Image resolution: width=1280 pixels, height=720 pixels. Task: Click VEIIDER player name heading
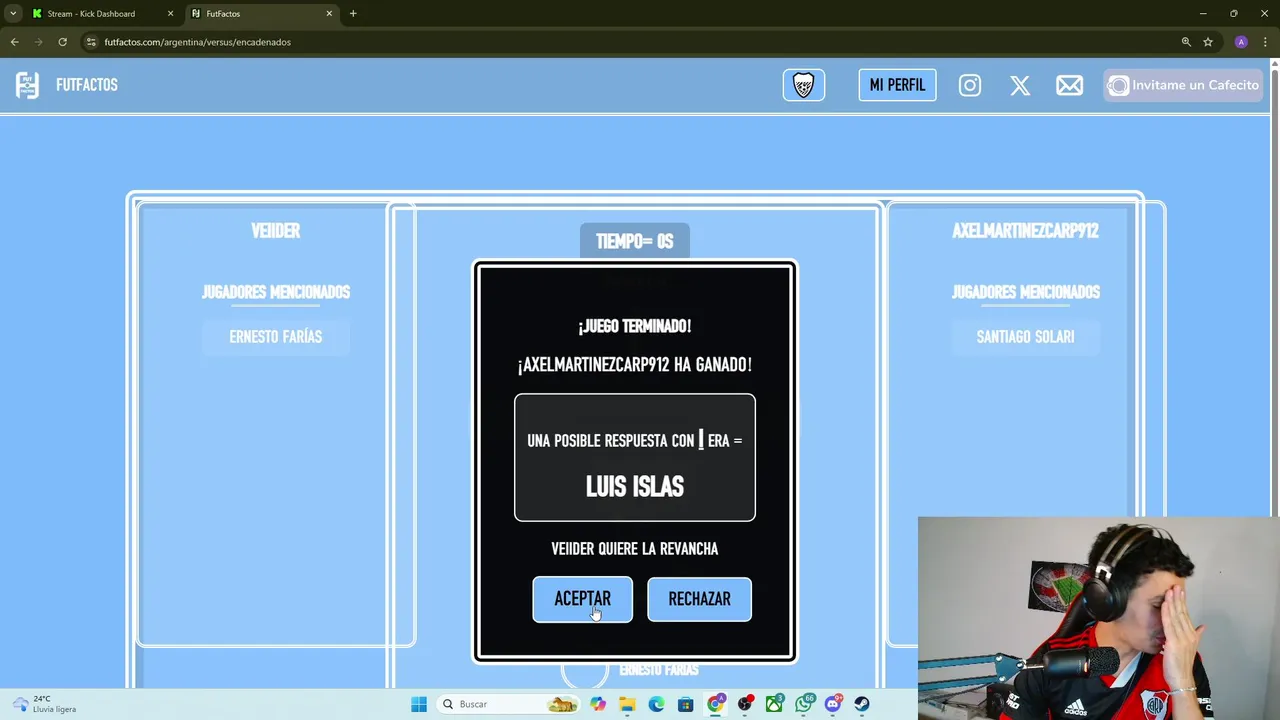pos(275,231)
